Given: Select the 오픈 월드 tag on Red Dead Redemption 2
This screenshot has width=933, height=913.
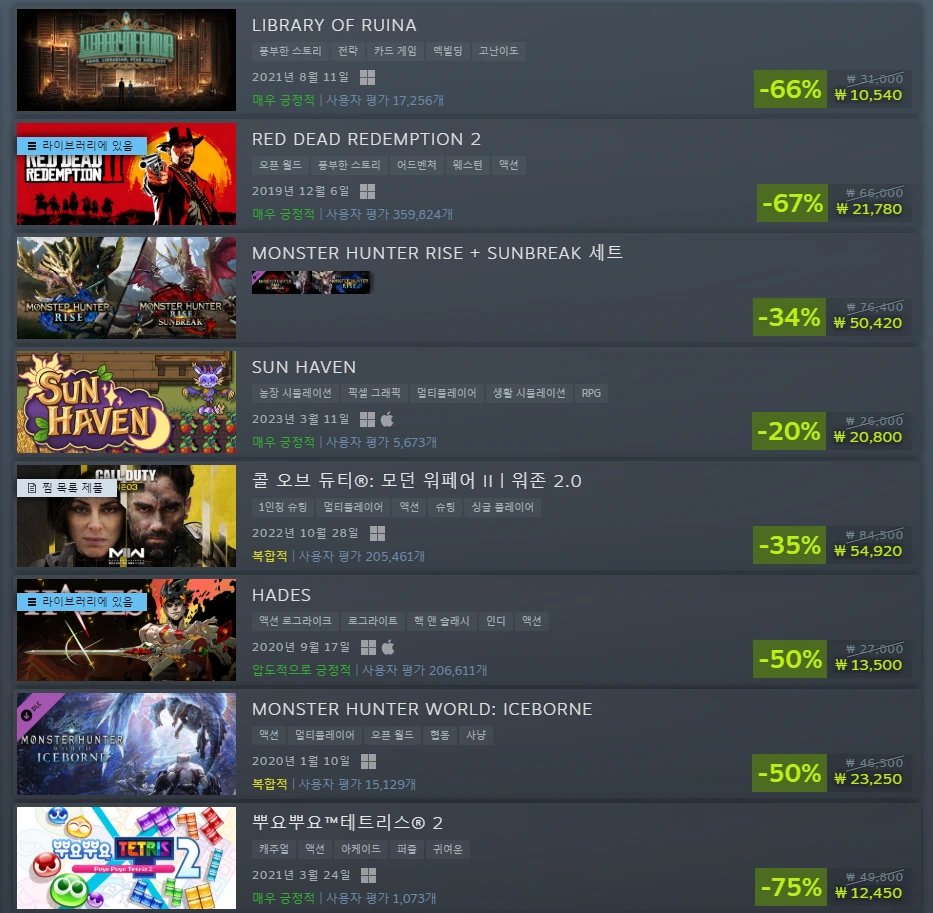Looking at the screenshot, I should (x=280, y=165).
